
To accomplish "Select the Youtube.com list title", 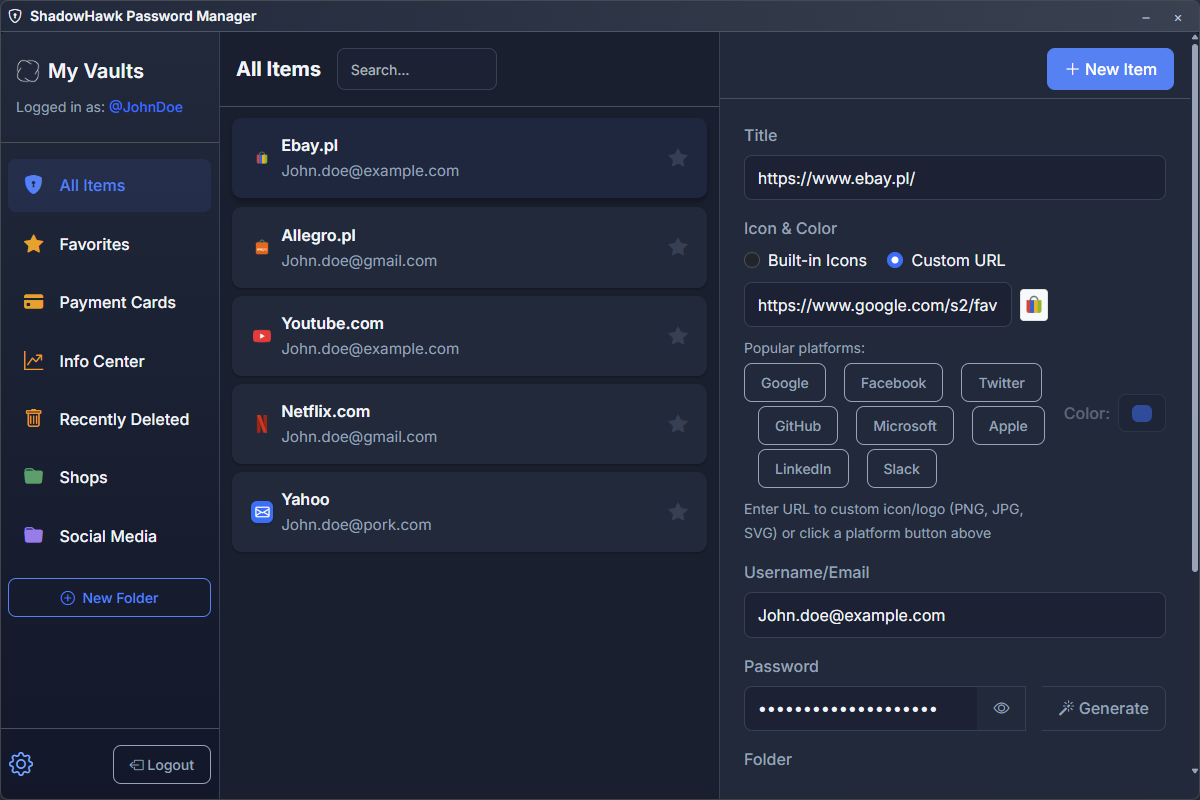I will coord(333,324).
